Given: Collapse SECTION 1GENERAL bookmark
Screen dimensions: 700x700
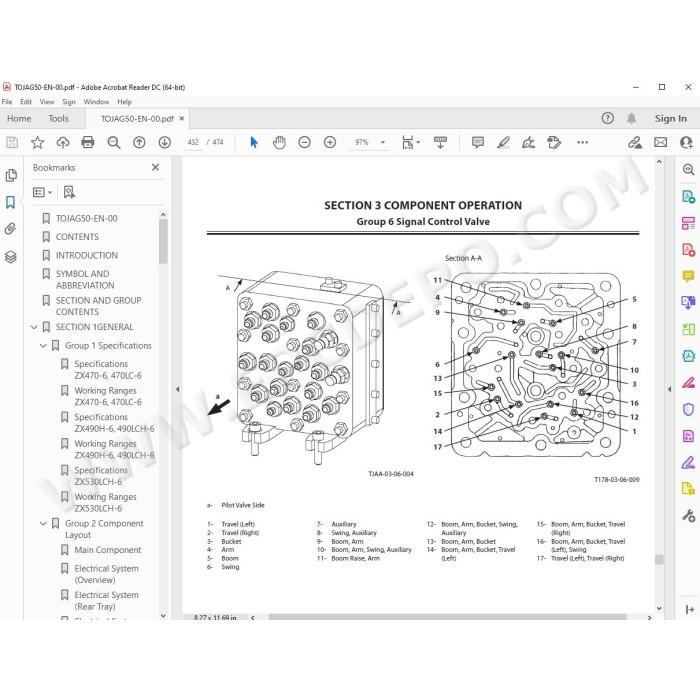Looking at the screenshot, I should (34, 327).
